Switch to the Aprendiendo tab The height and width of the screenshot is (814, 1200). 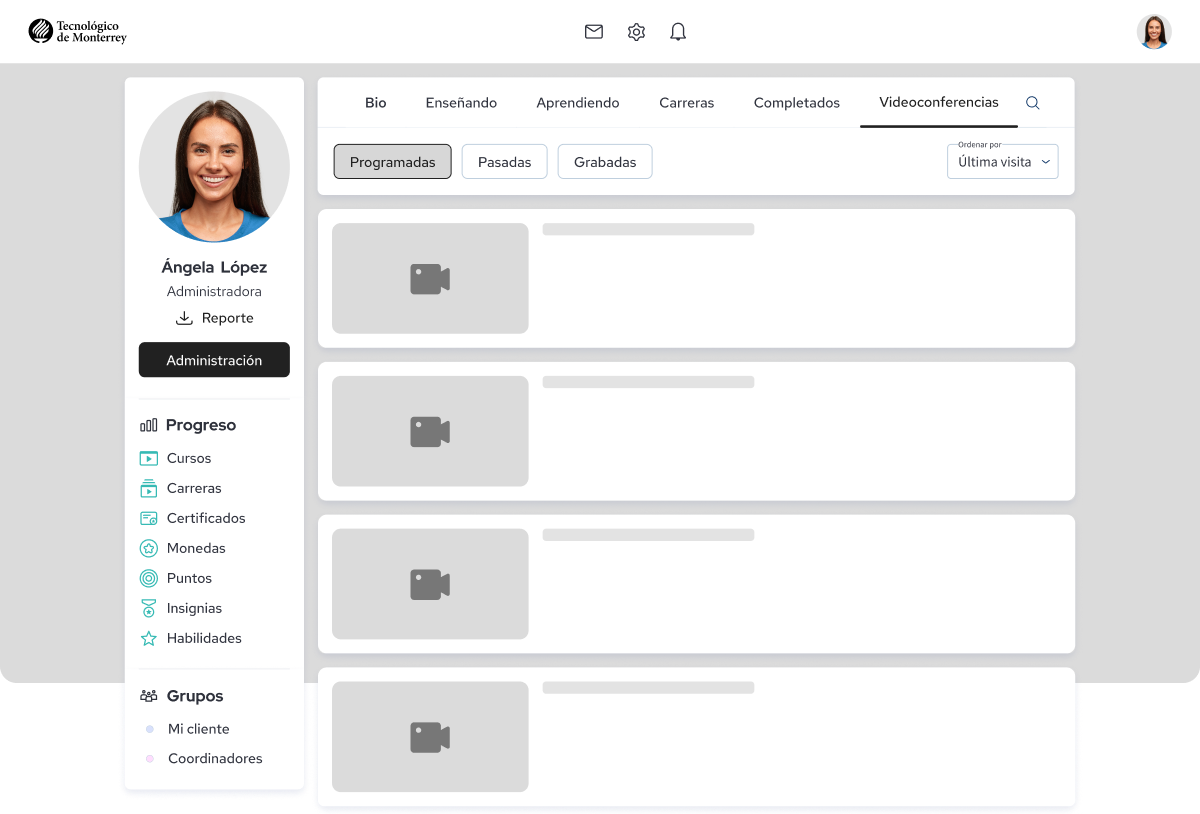tap(578, 103)
